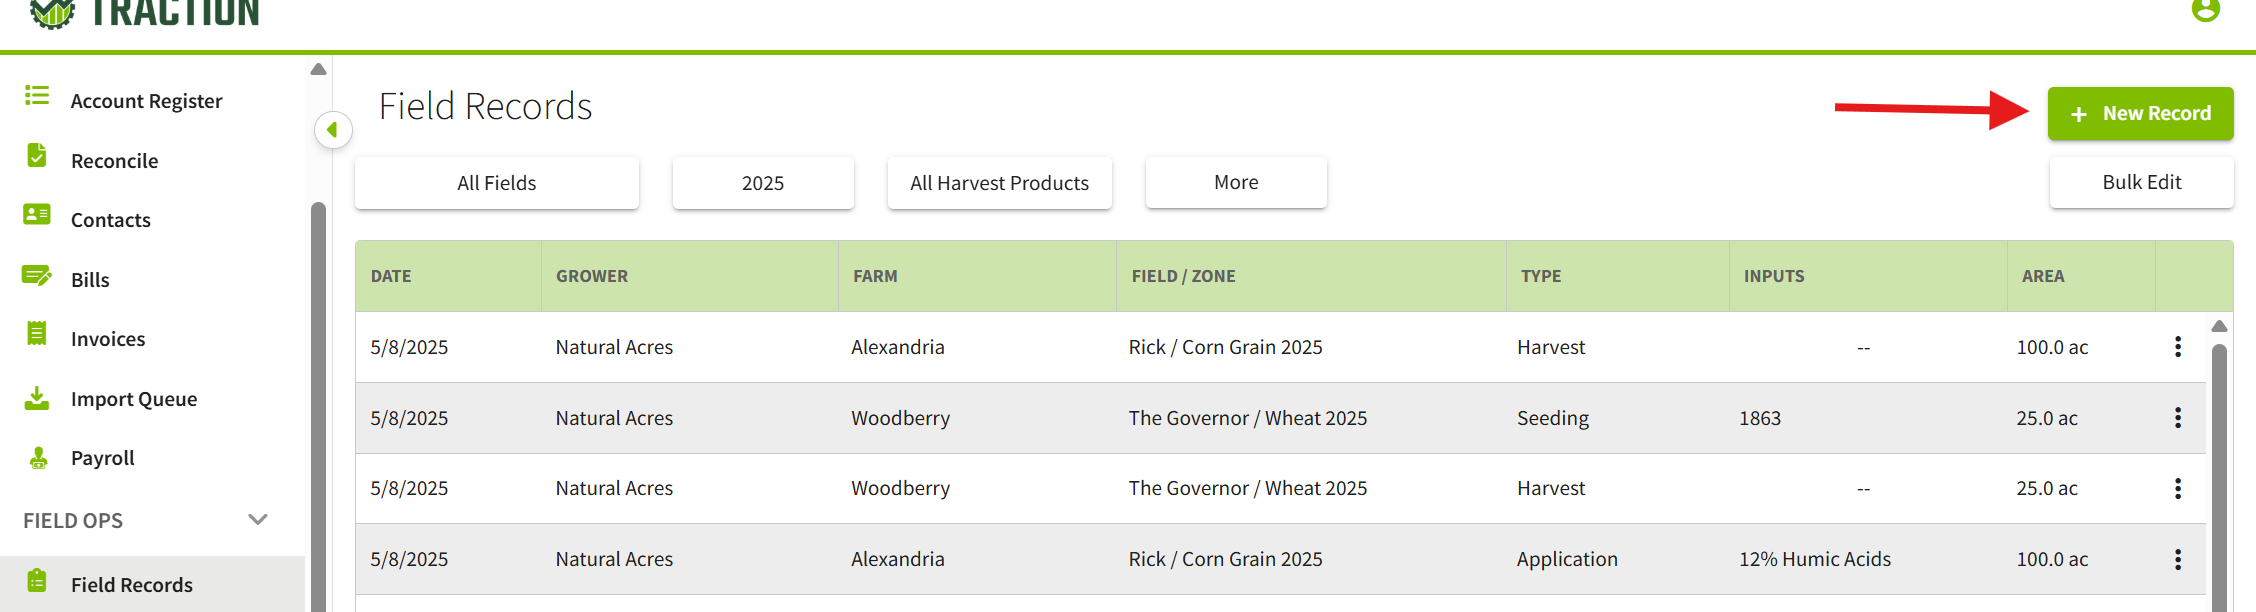Screen dimensions: 2256x612
Task: Open the All Harvest Products filter
Action: point(1000,183)
